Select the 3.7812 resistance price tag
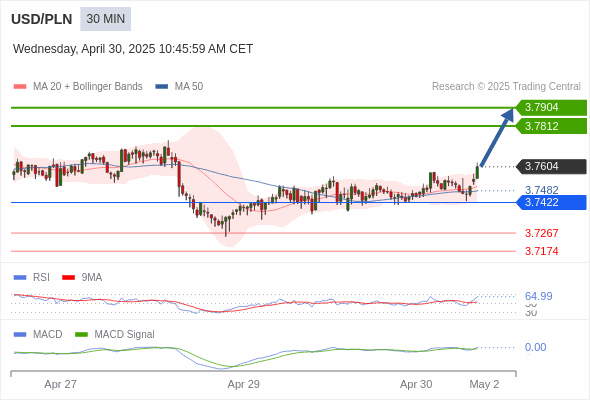Image resolution: width=590 pixels, height=400 pixels. click(x=551, y=126)
